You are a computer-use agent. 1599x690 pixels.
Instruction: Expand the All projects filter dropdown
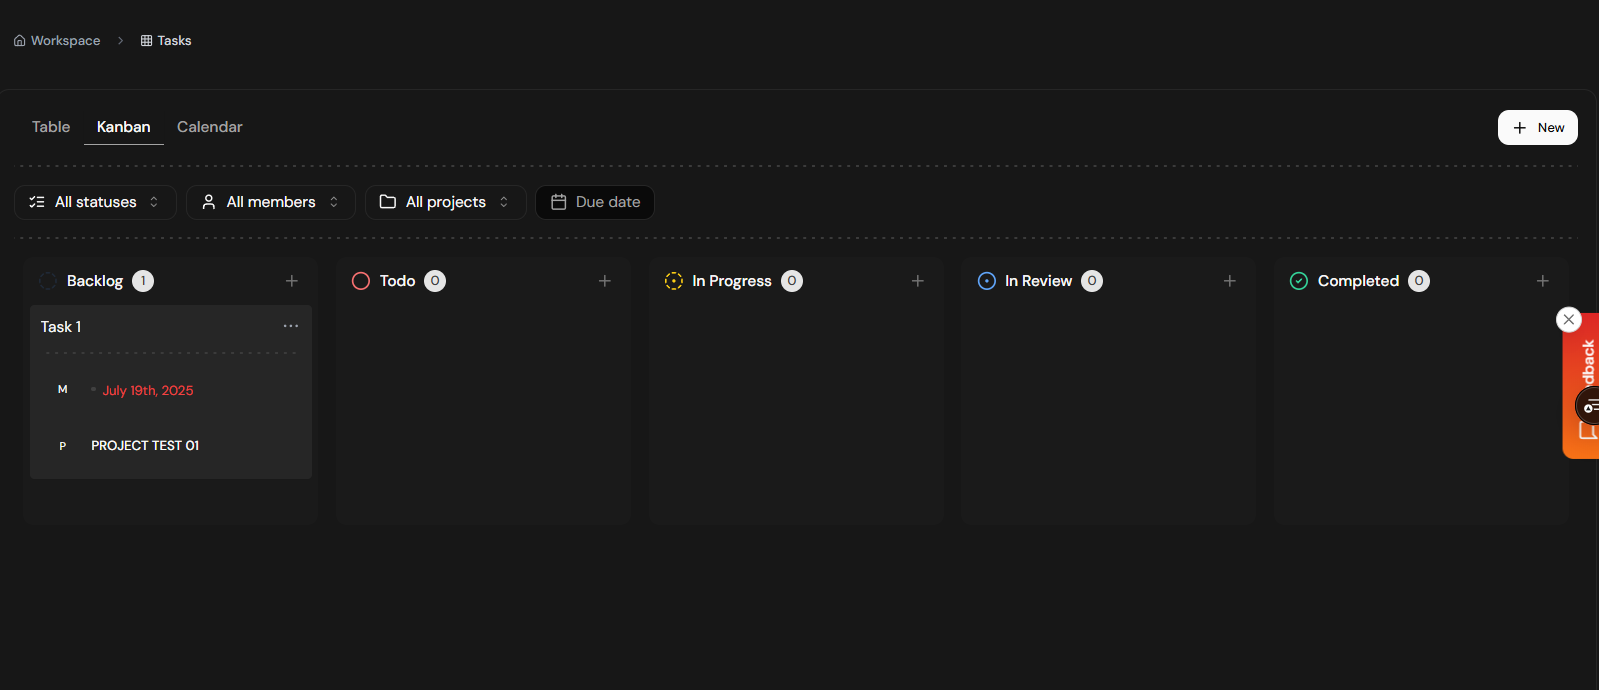coord(446,202)
